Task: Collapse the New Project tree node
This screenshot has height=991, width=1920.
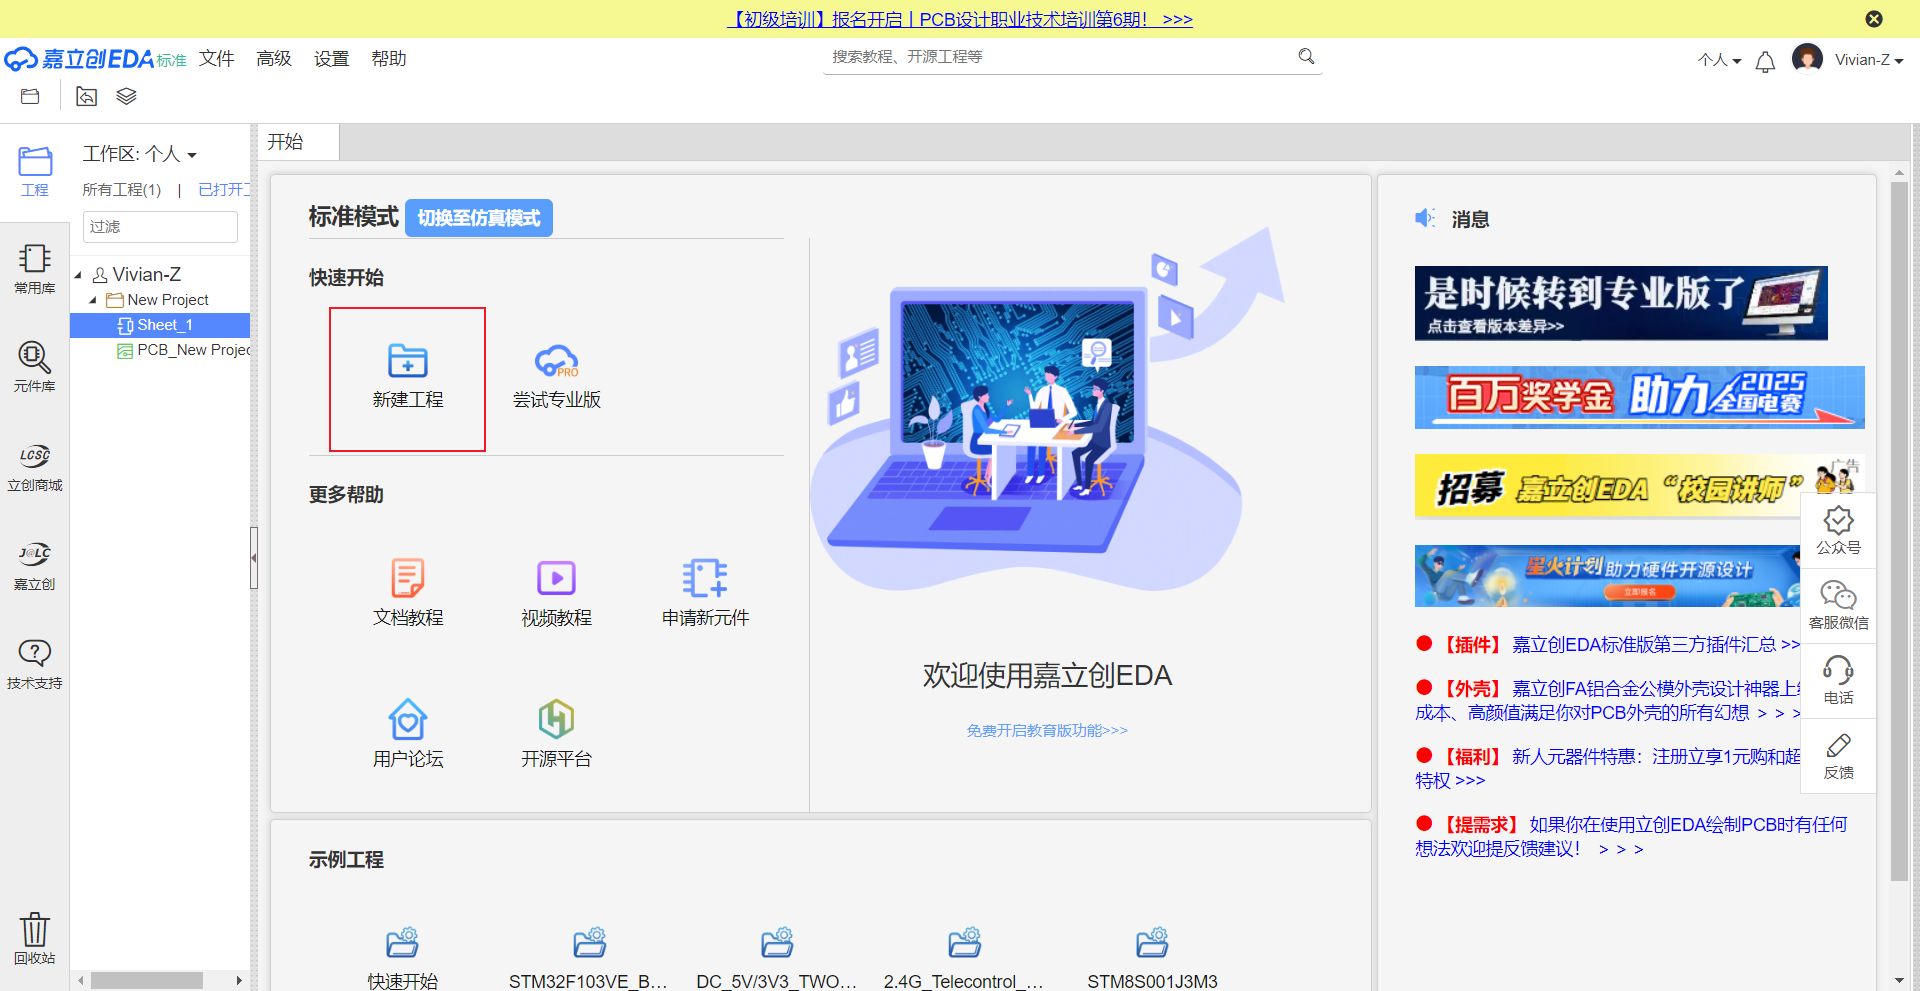Action: [x=93, y=300]
